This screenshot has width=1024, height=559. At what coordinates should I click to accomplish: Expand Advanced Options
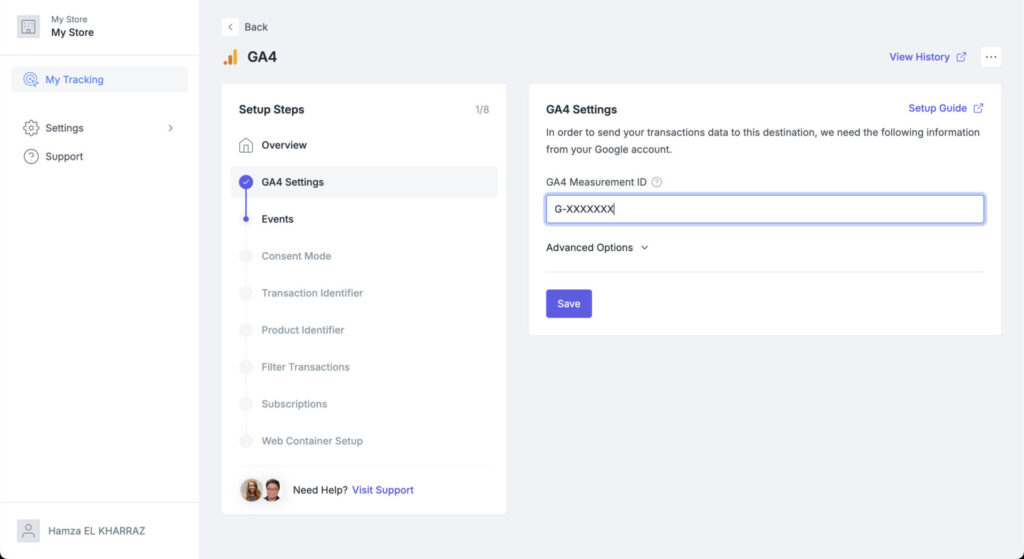597,248
